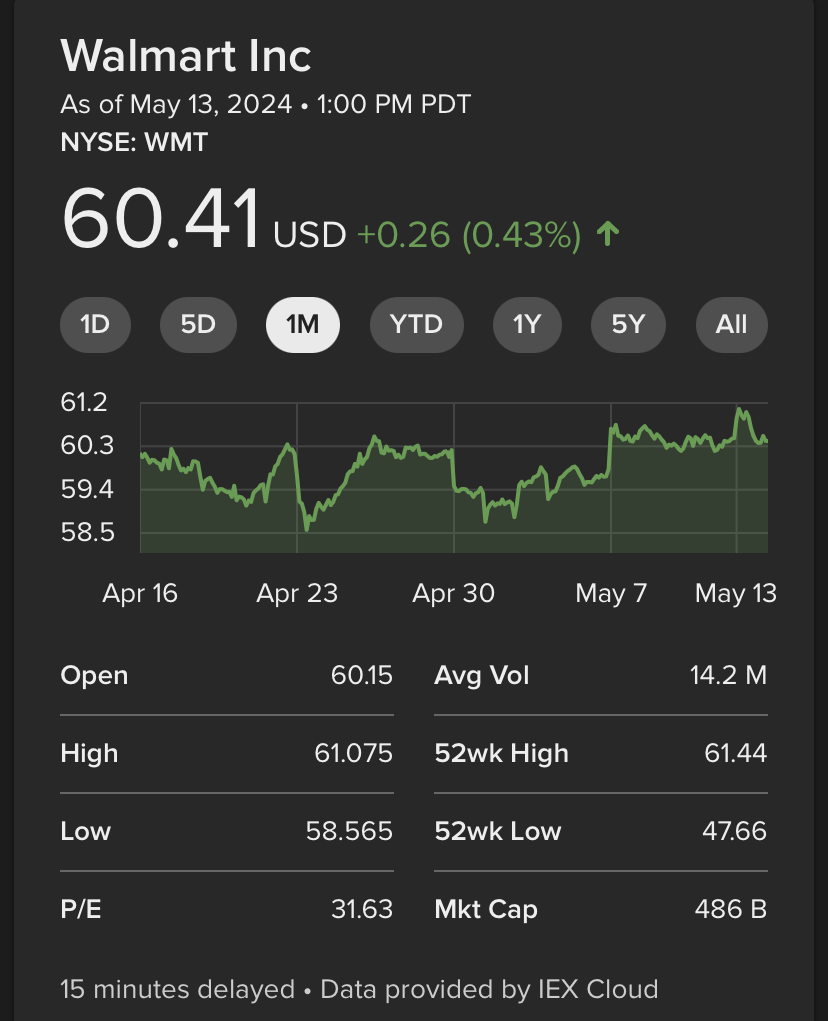The image size is (828, 1021).
Task: Click the 59.4 y-axis label
Action: [87, 489]
